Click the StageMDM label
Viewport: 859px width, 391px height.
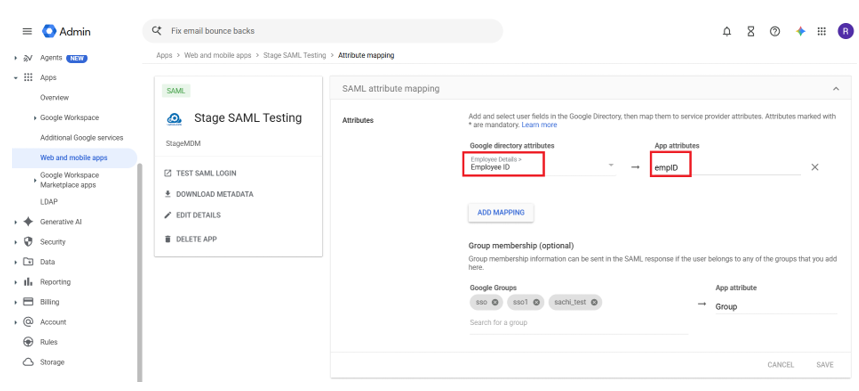[x=183, y=143]
